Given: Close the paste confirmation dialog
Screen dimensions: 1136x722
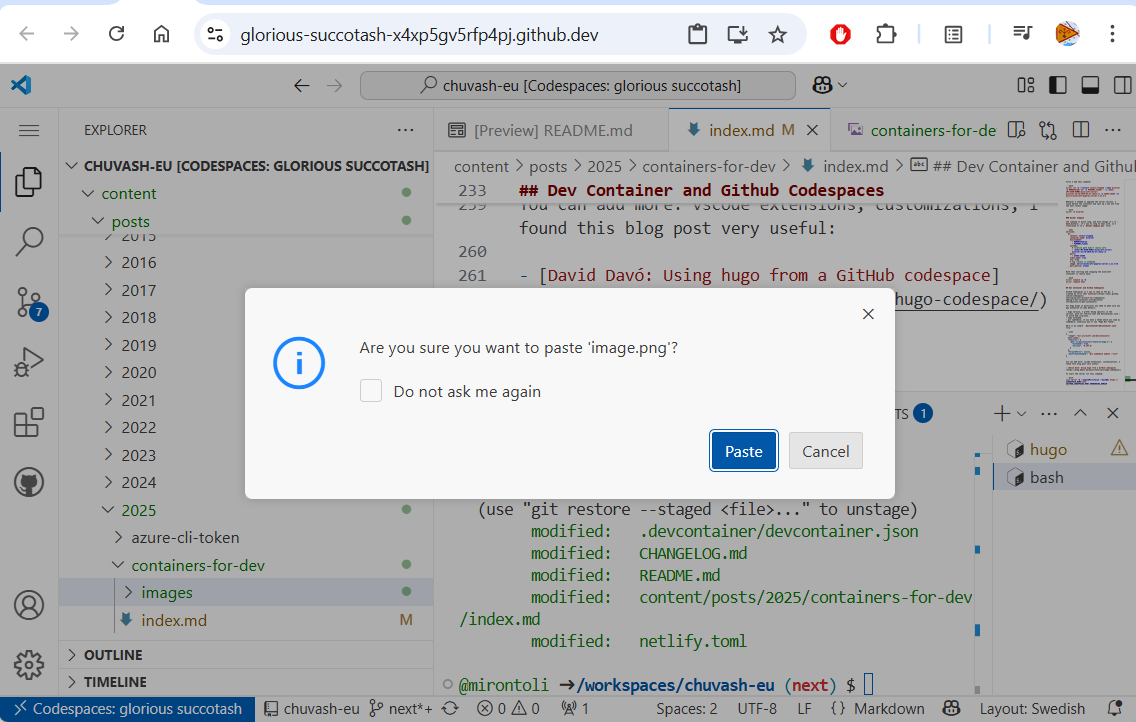Looking at the screenshot, I should [x=868, y=314].
